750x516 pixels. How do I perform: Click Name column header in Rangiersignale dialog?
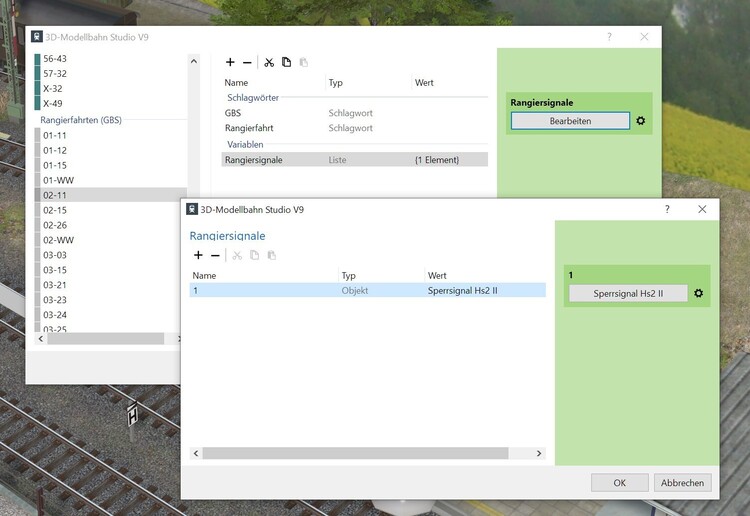(264, 275)
